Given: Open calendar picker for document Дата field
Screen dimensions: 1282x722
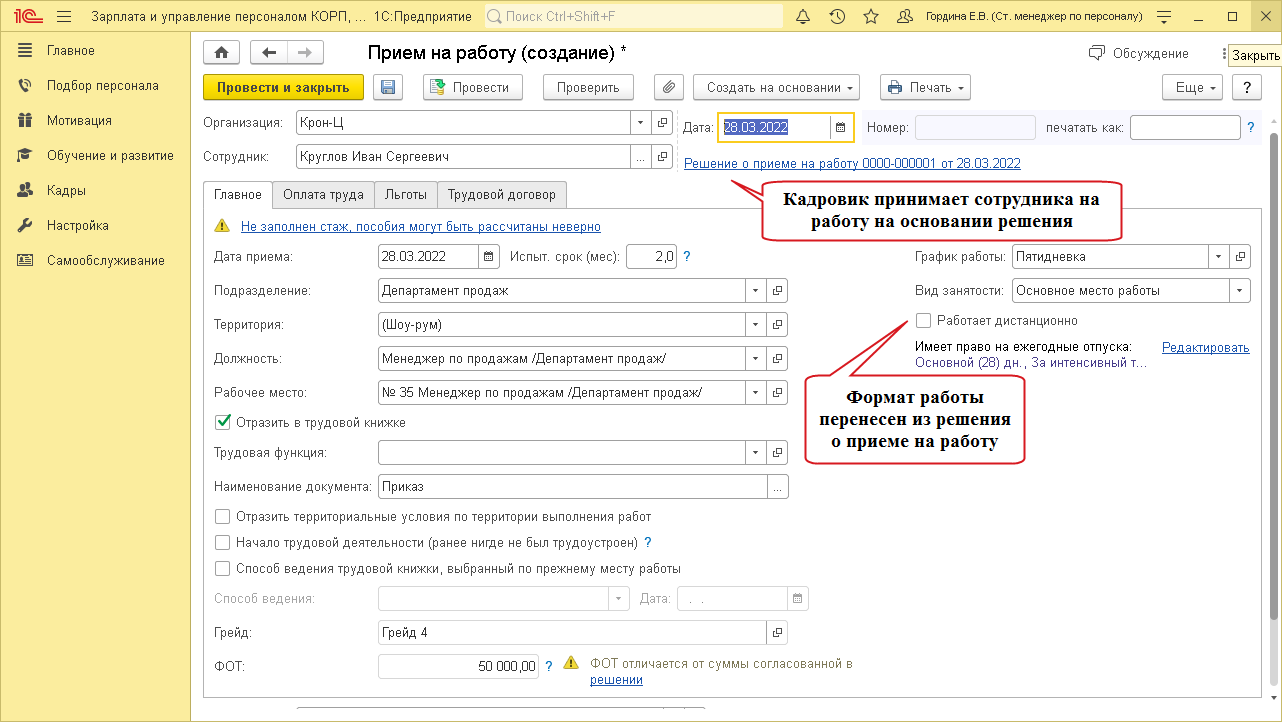Looking at the screenshot, I should [x=841, y=128].
